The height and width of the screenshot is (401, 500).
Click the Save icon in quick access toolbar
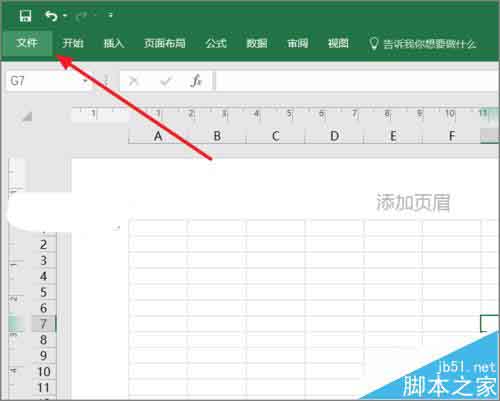click(x=25, y=16)
